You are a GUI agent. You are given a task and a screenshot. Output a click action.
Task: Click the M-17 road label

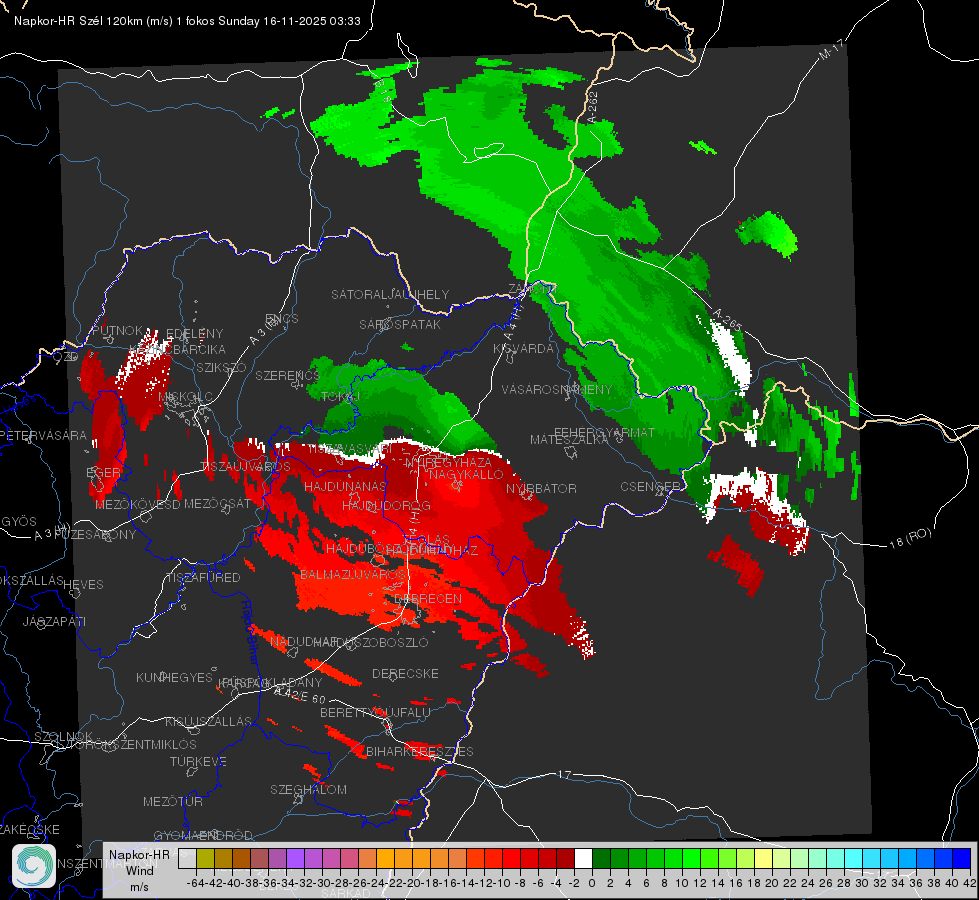832,49
